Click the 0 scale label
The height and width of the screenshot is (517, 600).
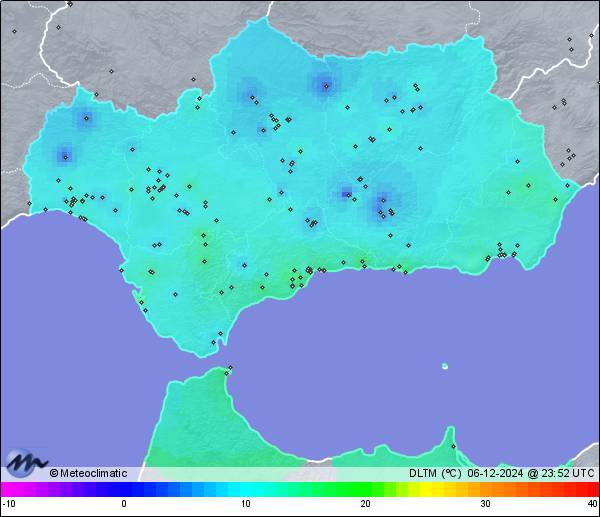click(124, 504)
